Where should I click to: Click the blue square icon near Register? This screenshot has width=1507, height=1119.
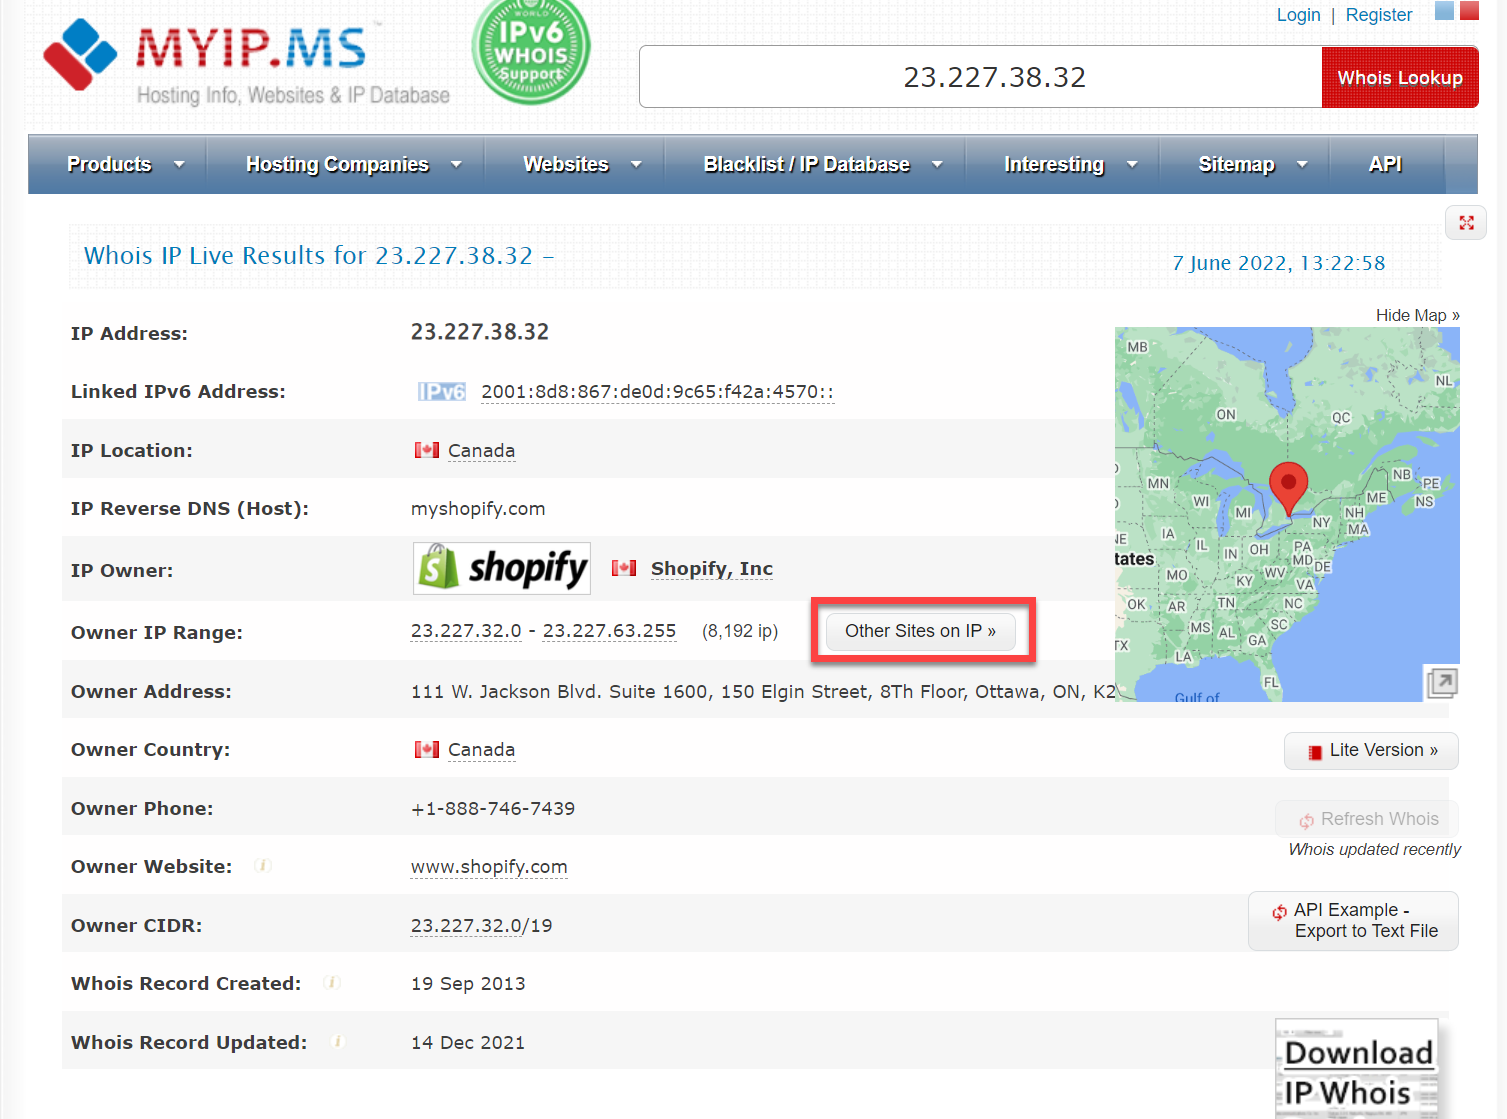pos(1444,11)
